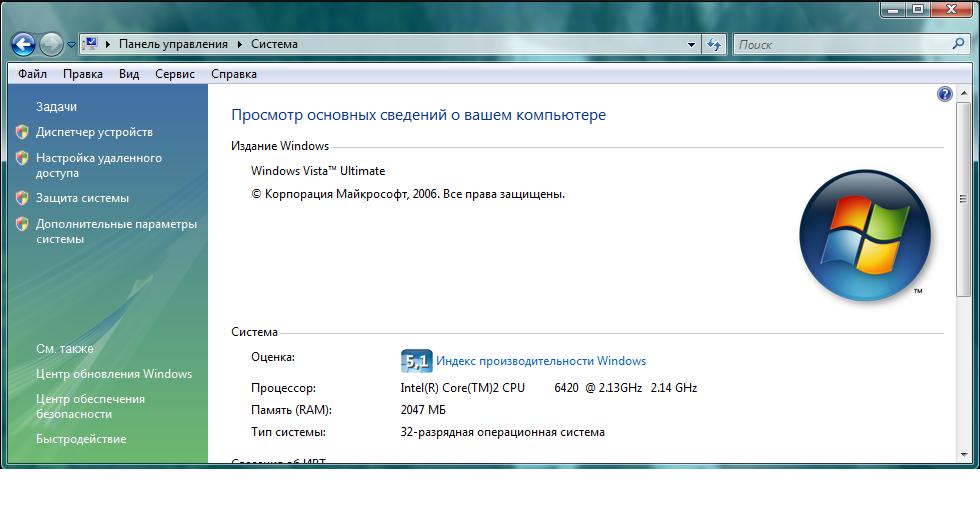
Task: Click the 5,1 performance score badge
Action: pyautogui.click(x=416, y=361)
